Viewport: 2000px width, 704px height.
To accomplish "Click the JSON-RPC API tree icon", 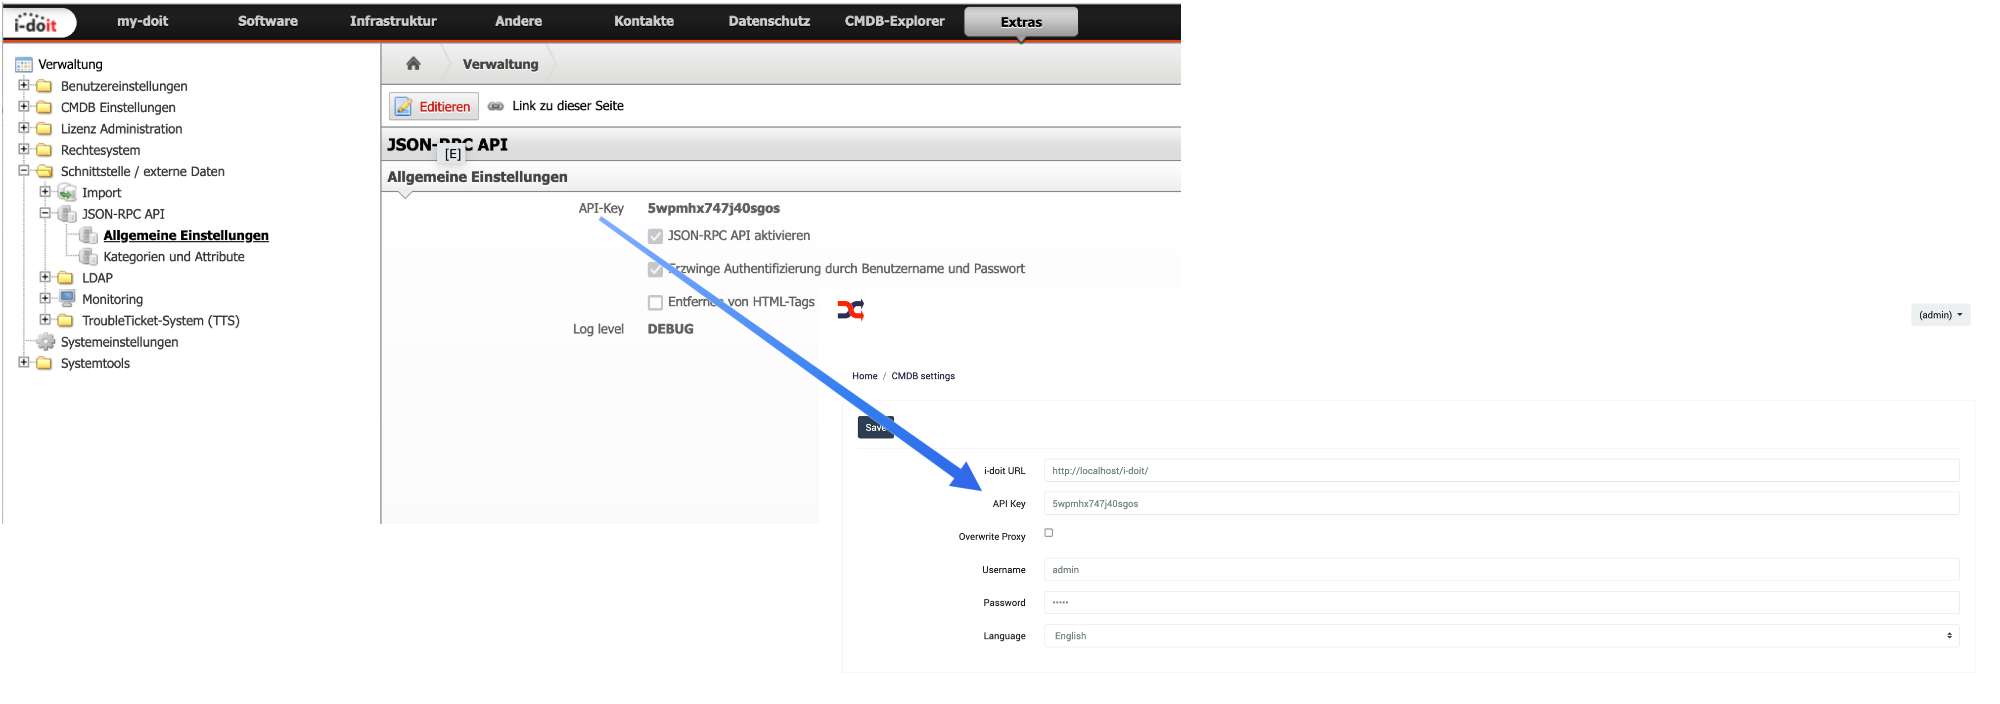I will pos(67,214).
